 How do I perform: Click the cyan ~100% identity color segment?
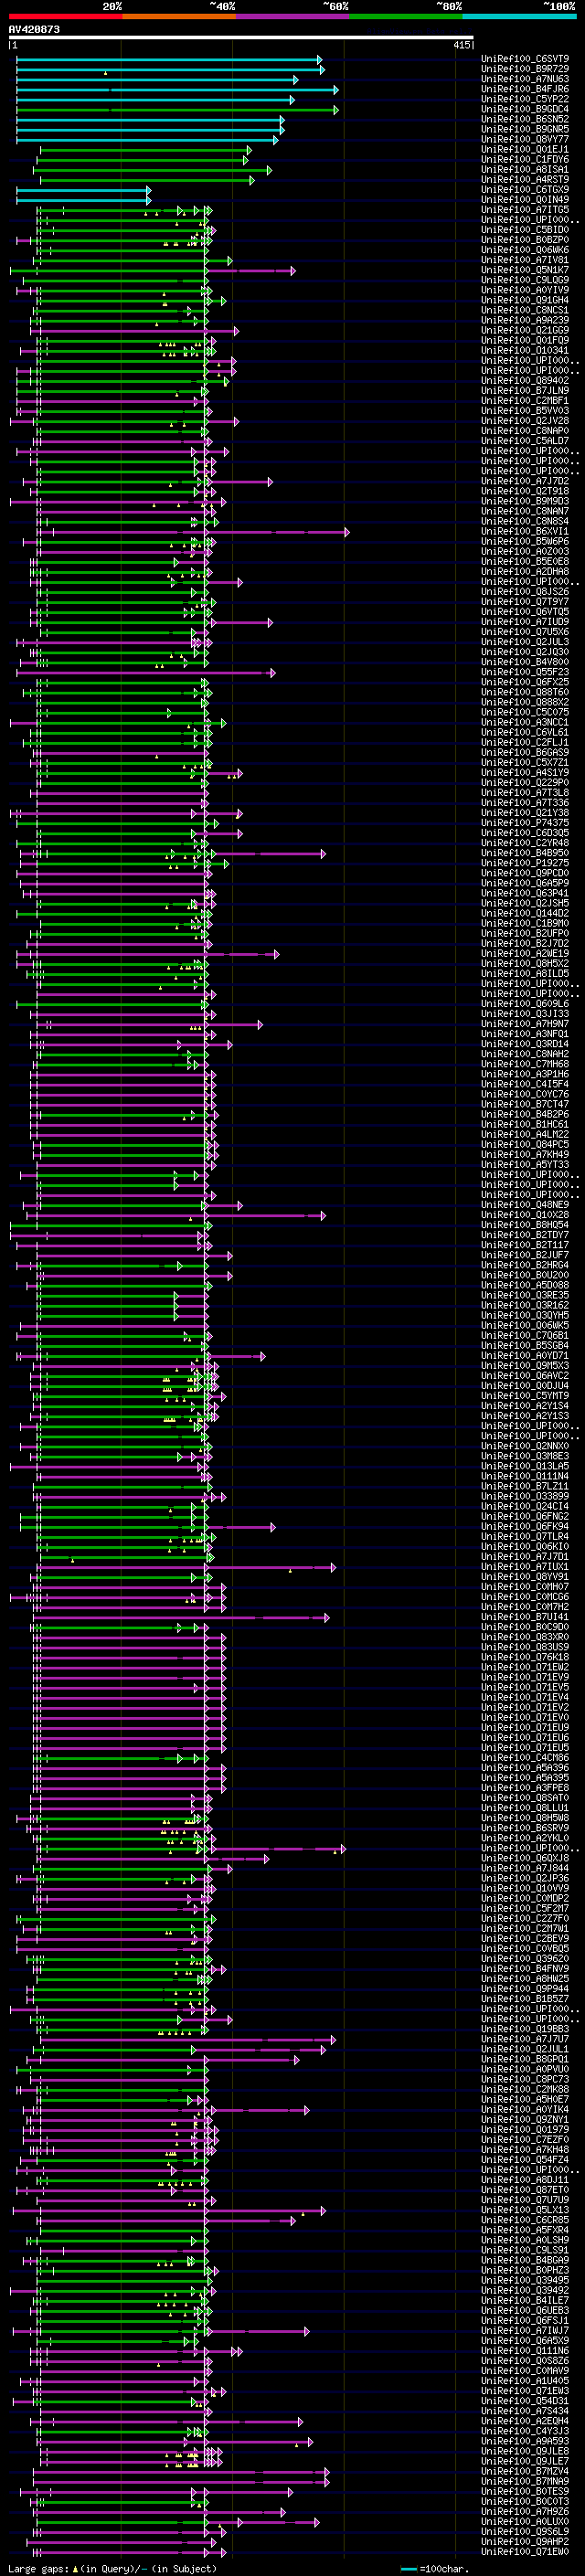pyautogui.click(x=519, y=16)
